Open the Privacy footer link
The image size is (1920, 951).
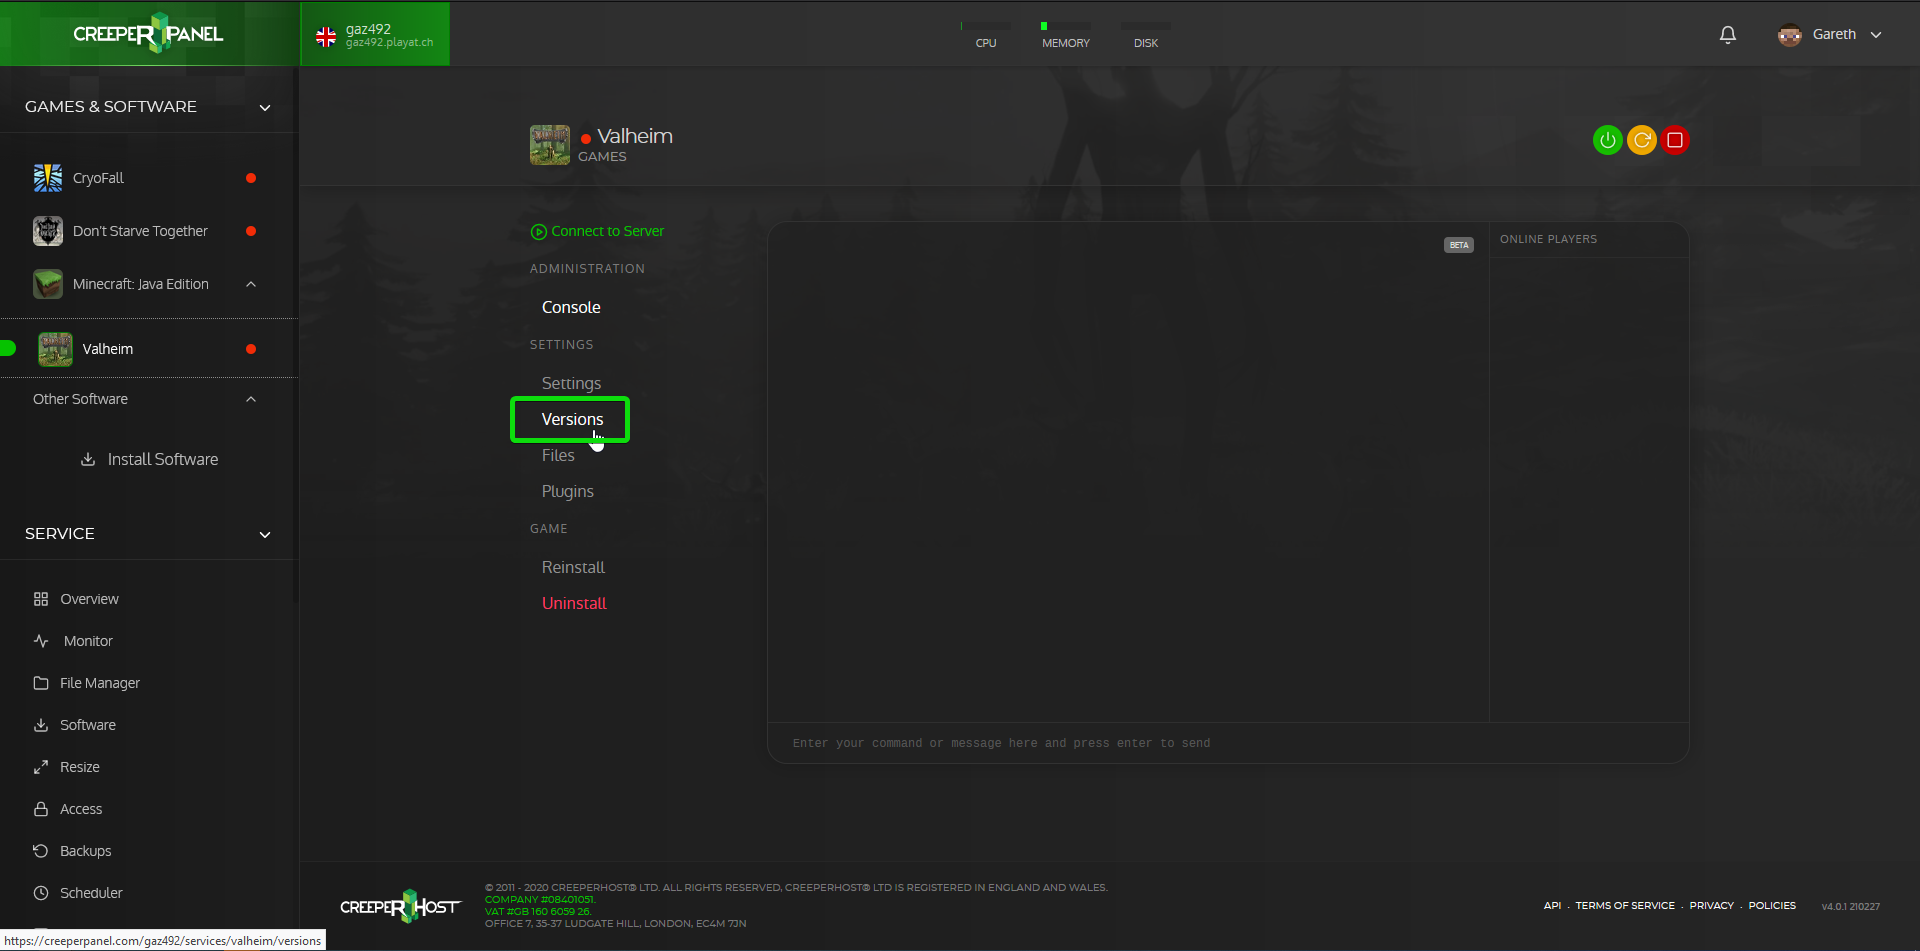[1712, 906]
